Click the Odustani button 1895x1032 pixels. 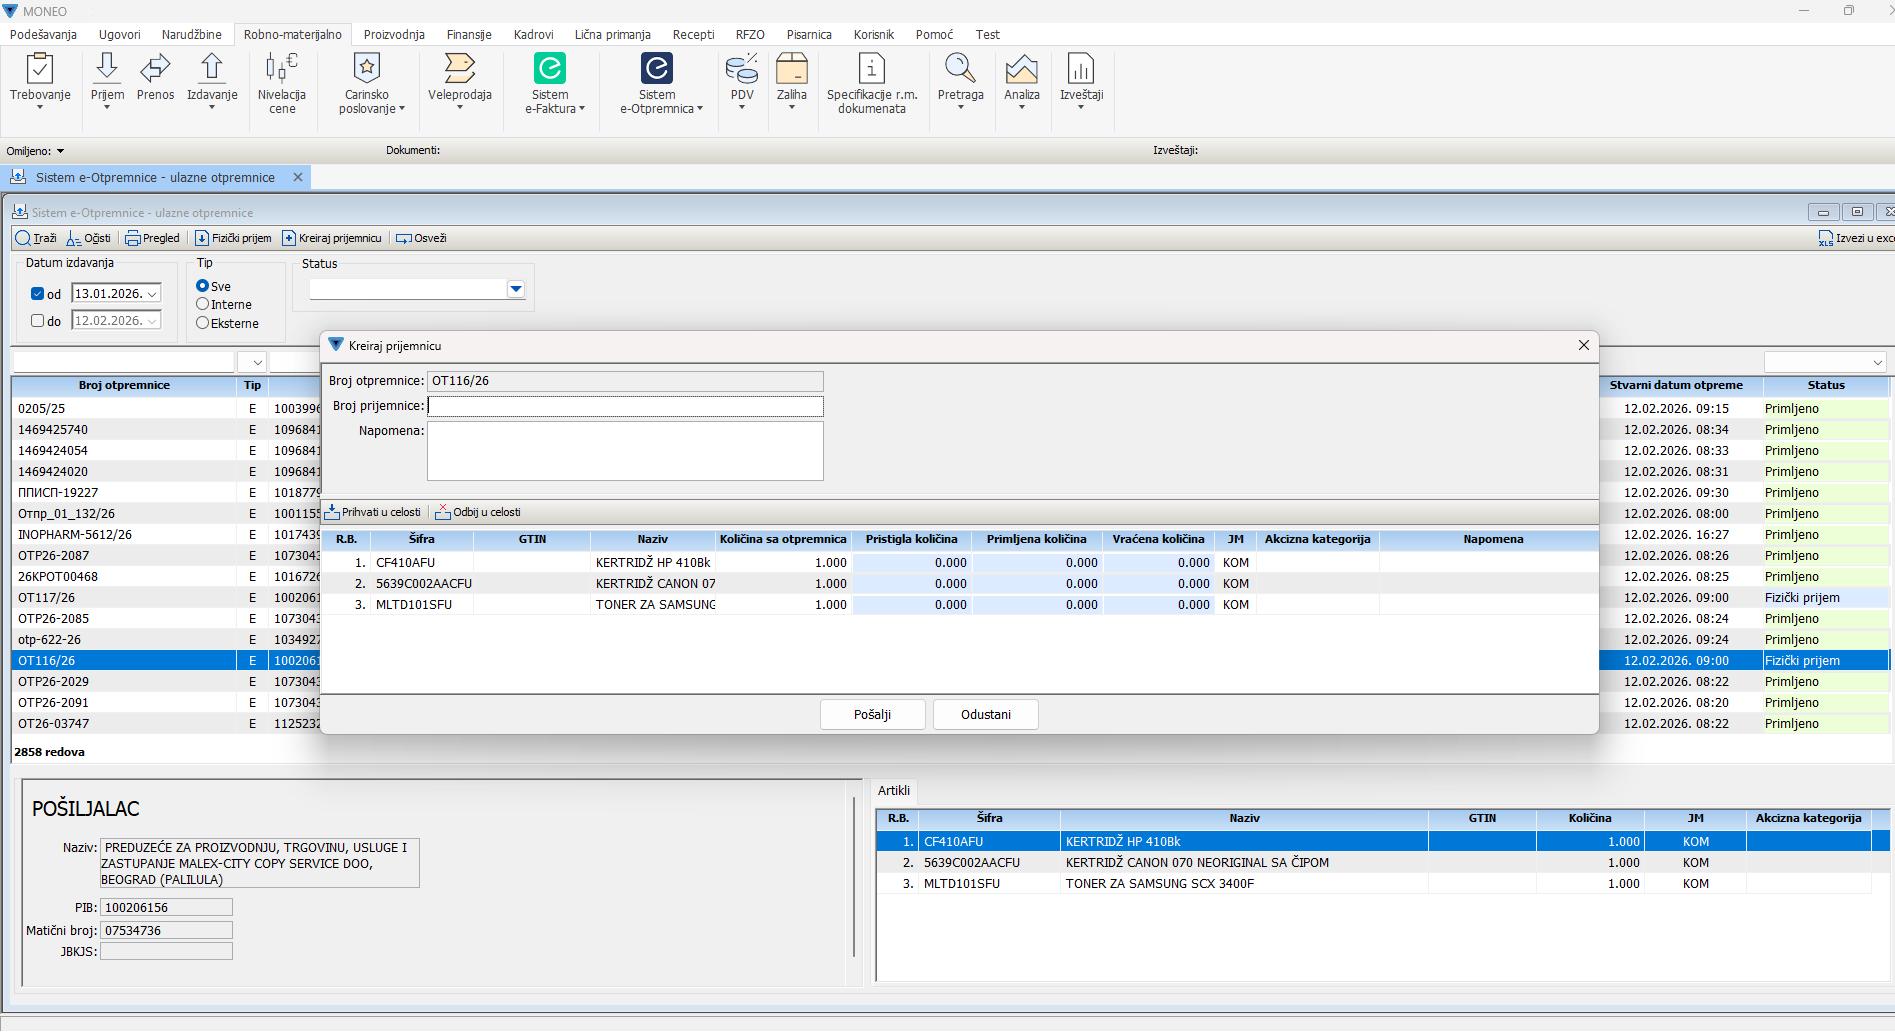(985, 715)
